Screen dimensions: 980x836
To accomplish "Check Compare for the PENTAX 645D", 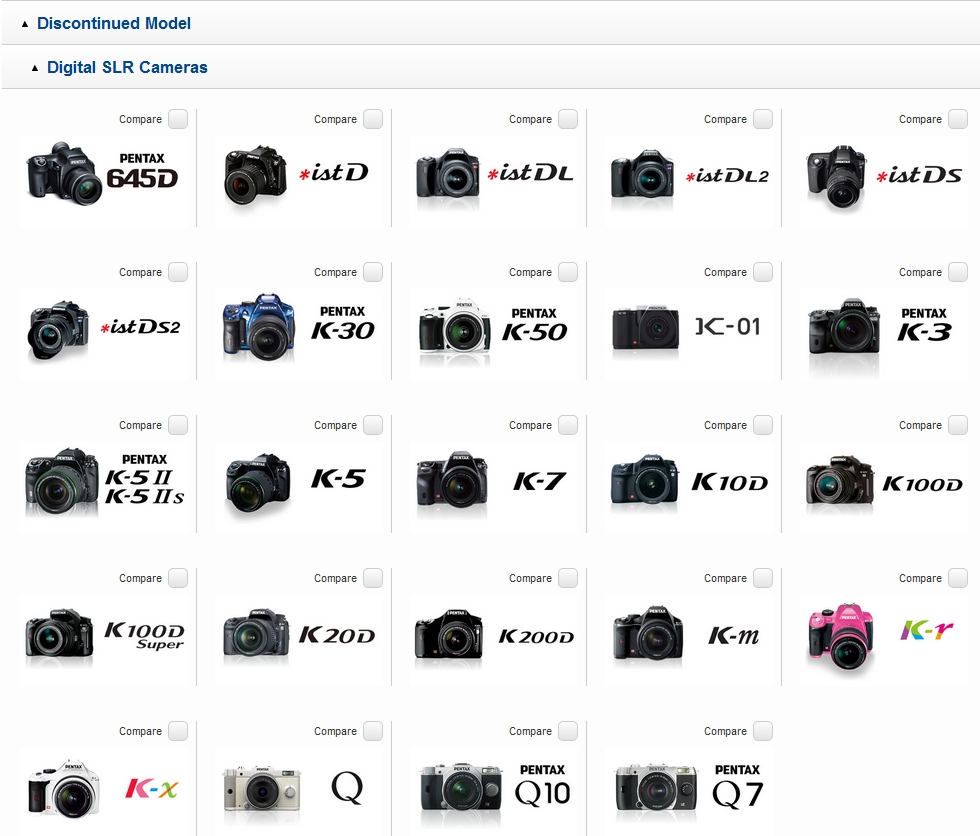I will (178, 119).
